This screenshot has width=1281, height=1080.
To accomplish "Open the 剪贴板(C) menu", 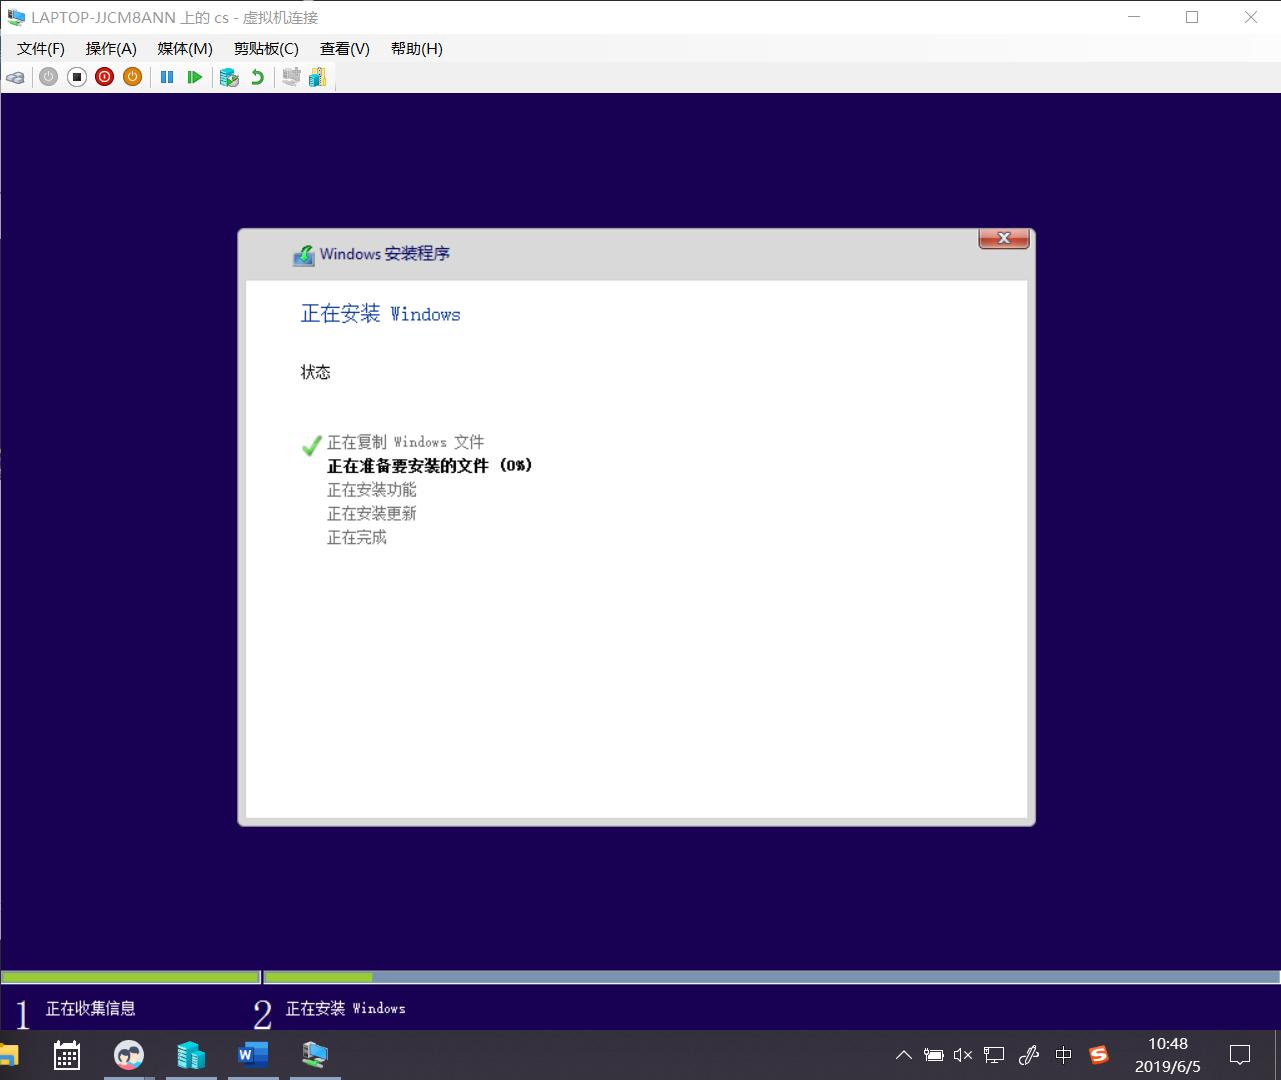I will (x=266, y=49).
